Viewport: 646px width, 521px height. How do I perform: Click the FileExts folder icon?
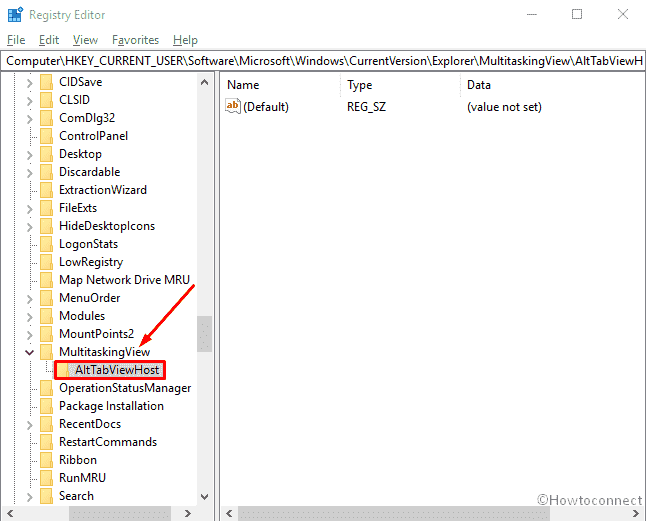[x=47, y=208]
